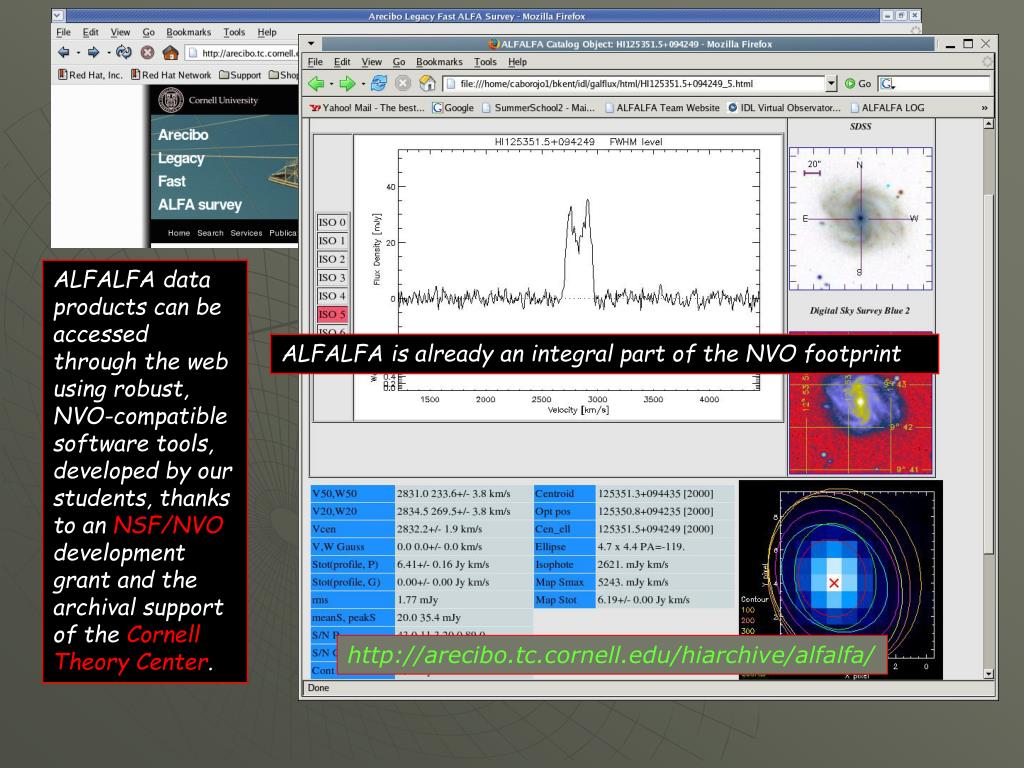
Task: Select highlighted ISO 5 button
Action: click(x=332, y=313)
